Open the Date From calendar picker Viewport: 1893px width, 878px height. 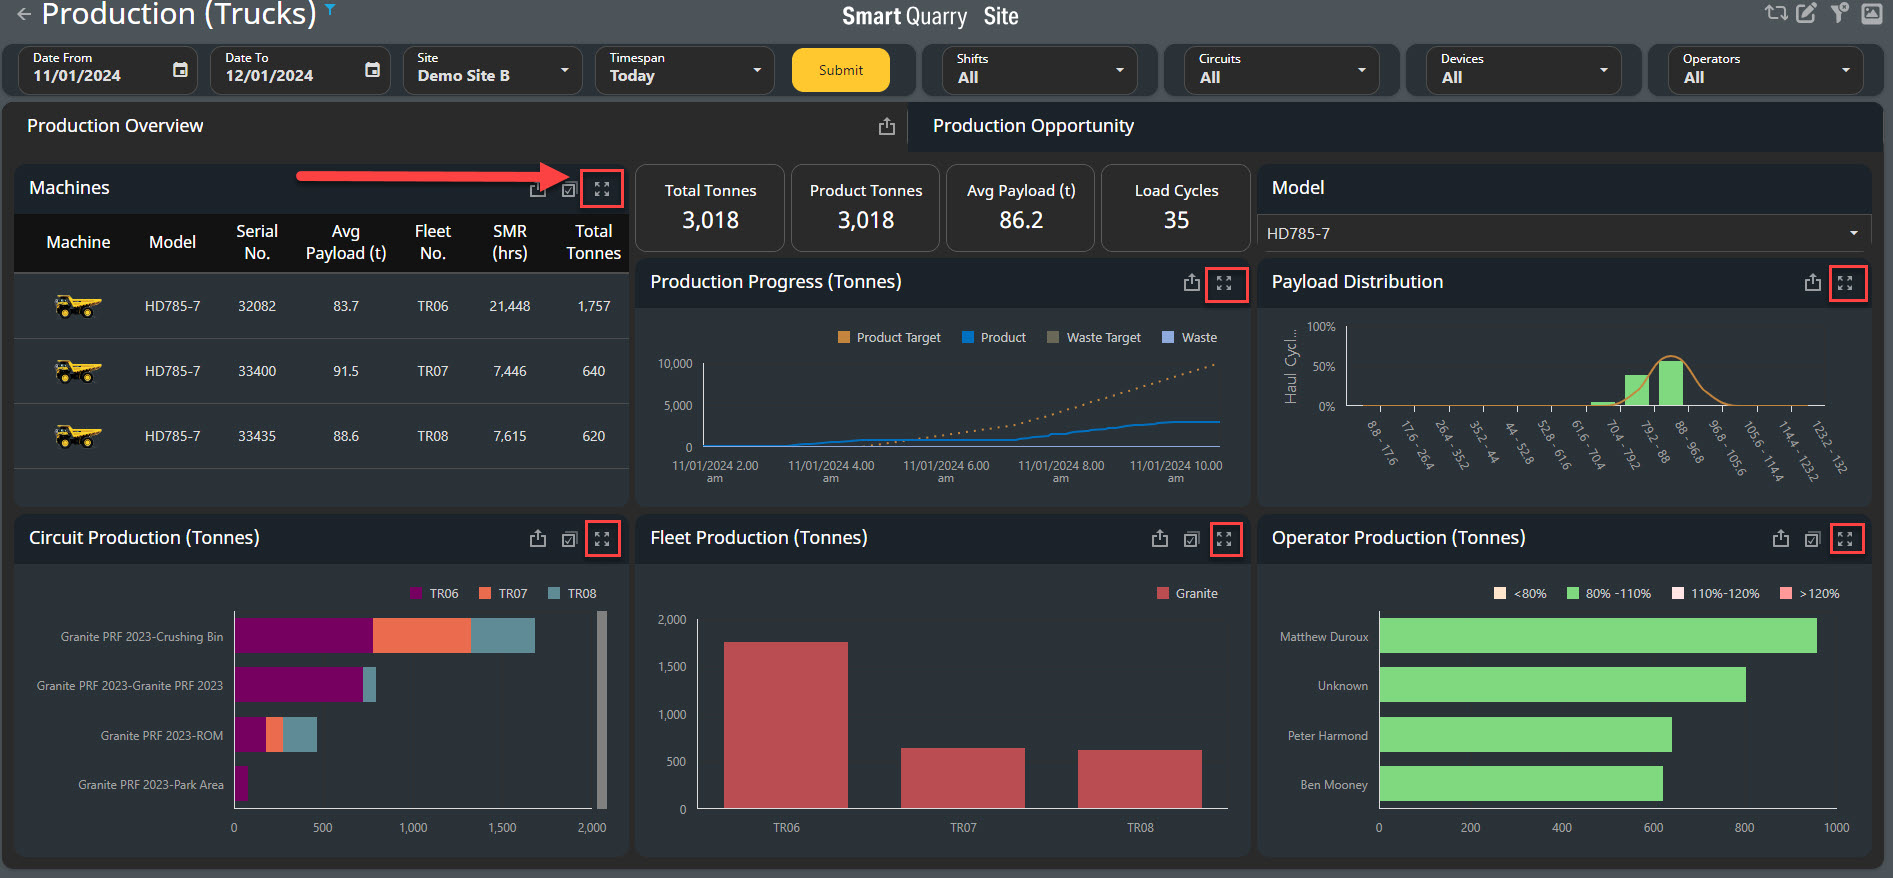pos(180,70)
